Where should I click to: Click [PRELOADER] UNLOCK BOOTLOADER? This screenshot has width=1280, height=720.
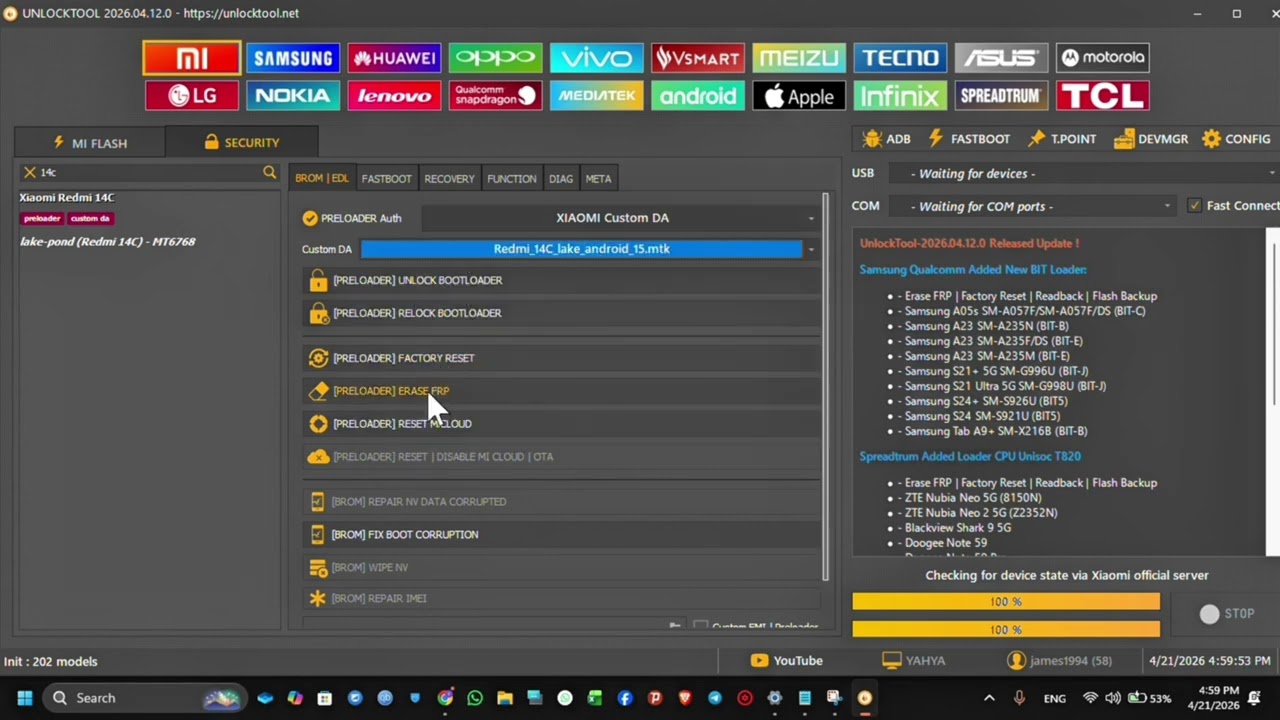(x=561, y=281)
